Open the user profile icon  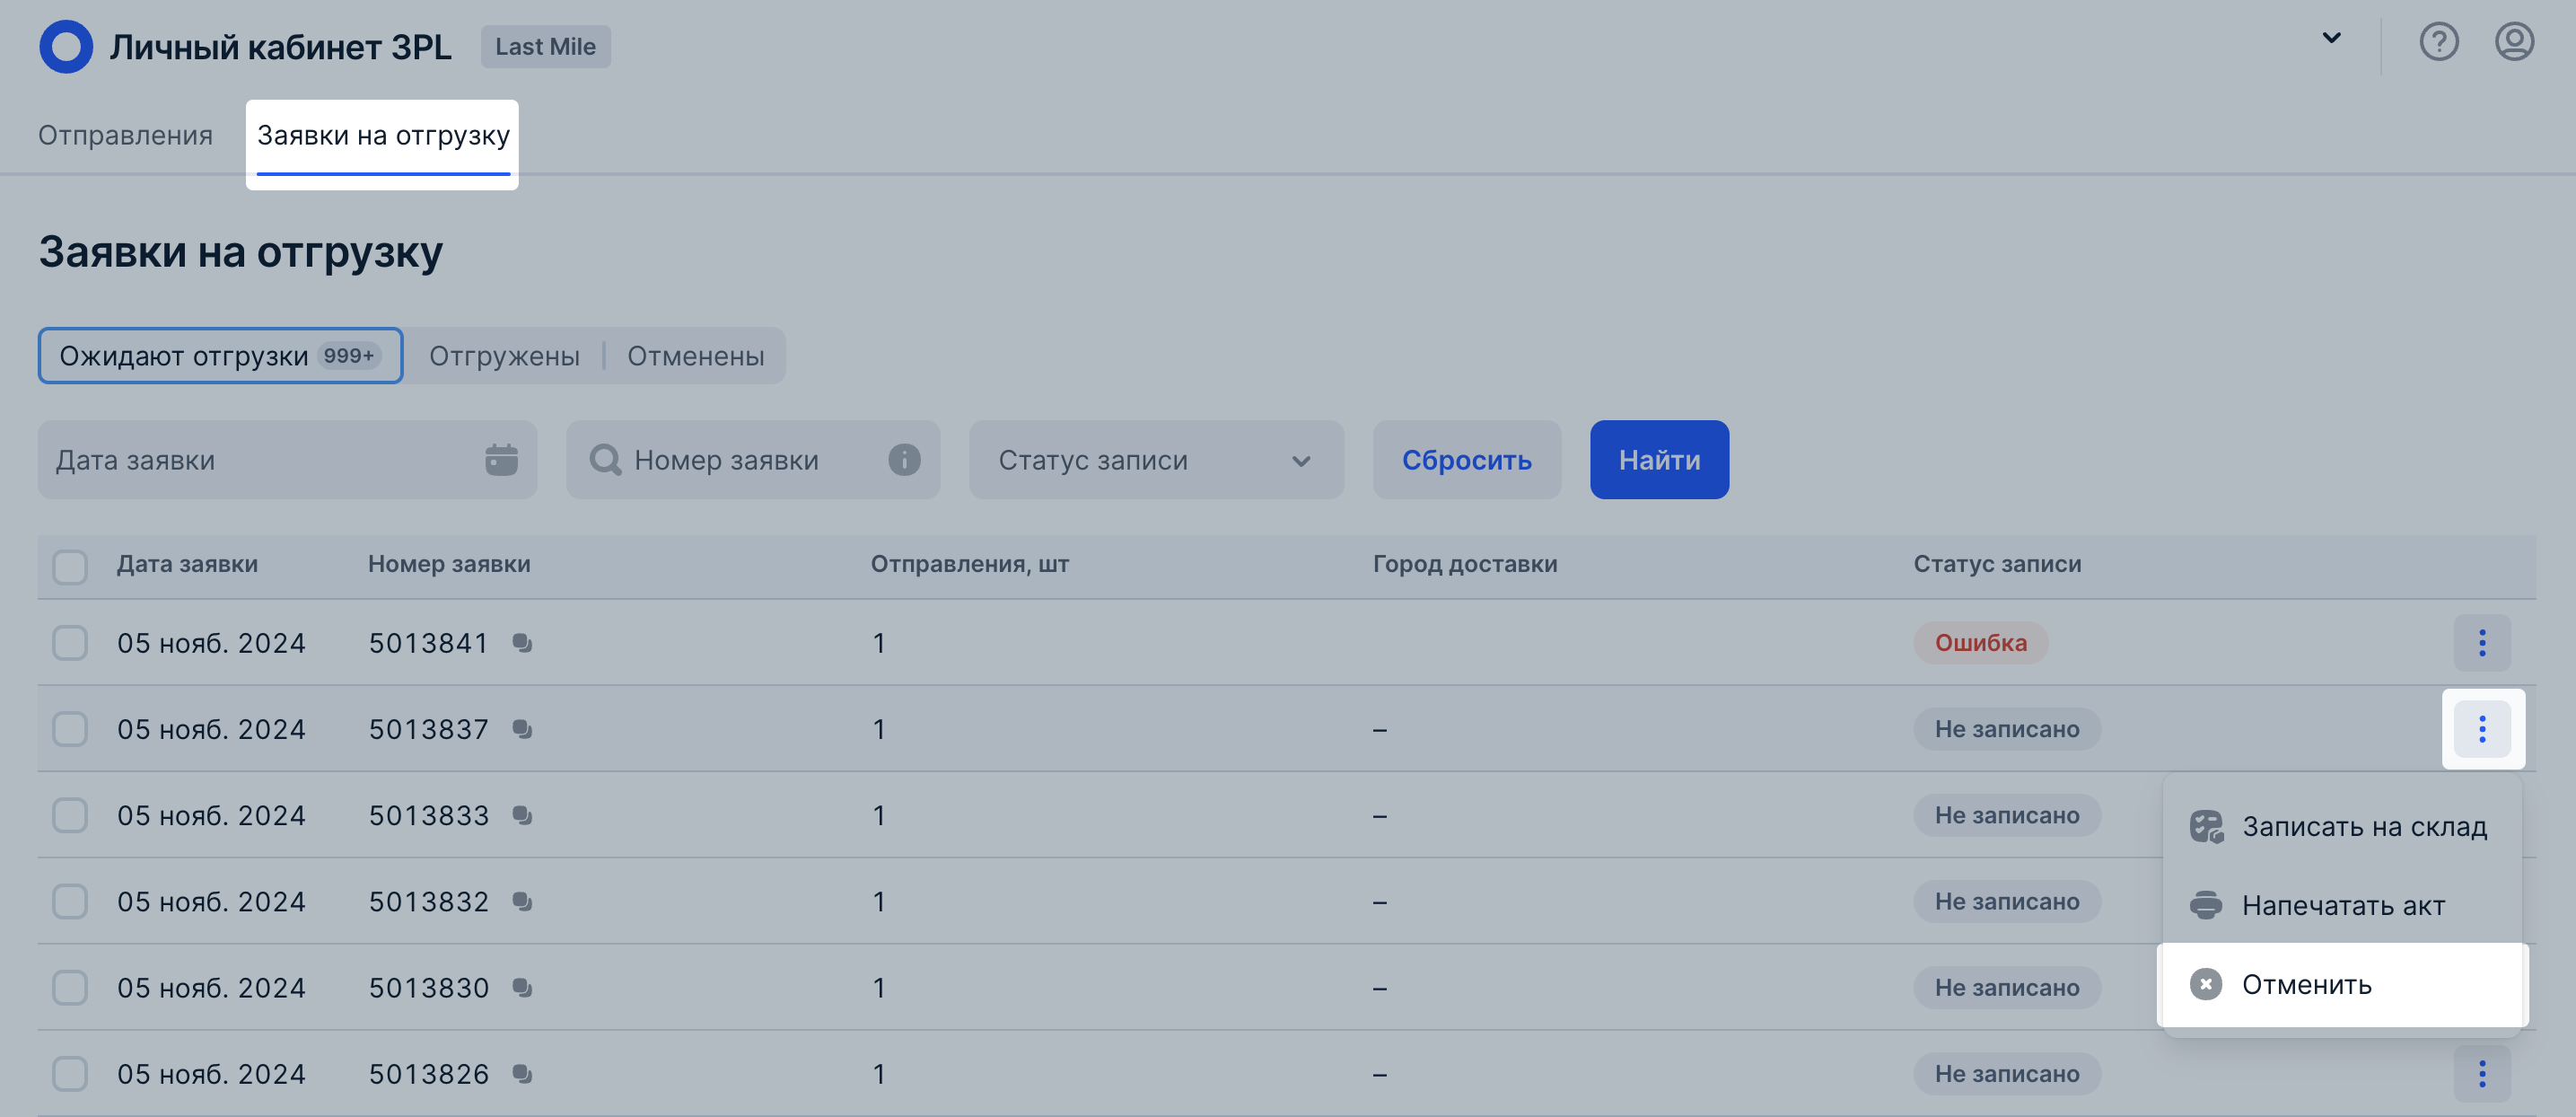2514,42
